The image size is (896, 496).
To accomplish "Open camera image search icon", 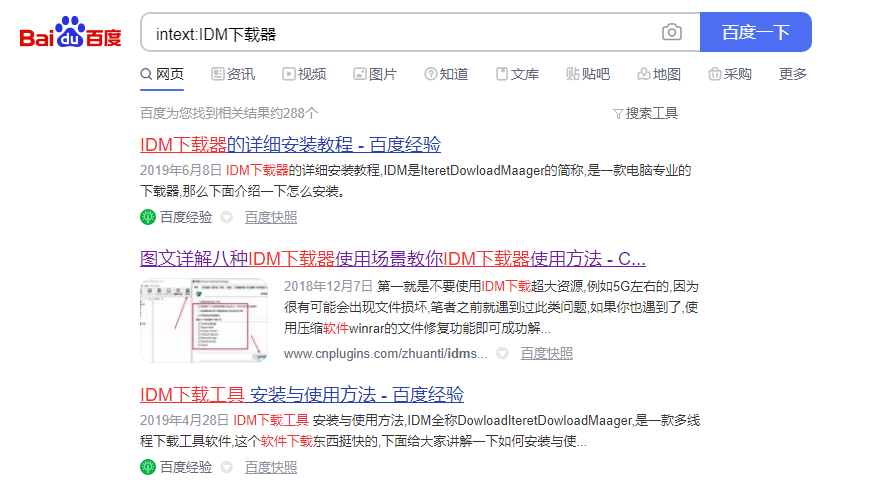I will pos(671,32).
